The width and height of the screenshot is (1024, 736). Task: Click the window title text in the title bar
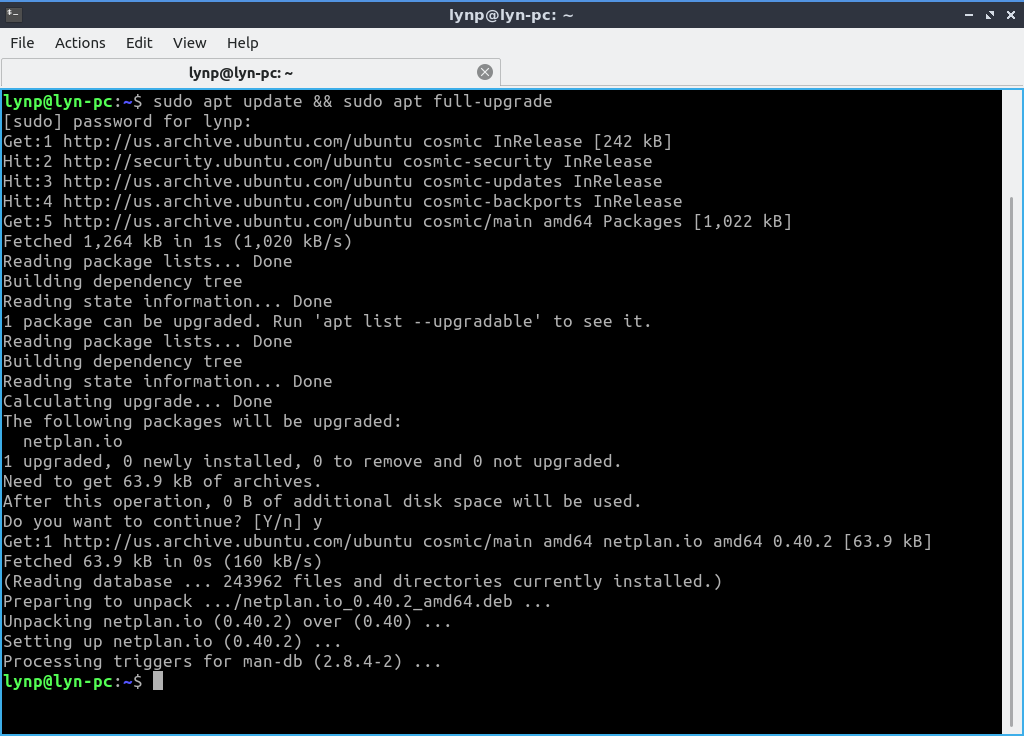pos(511,15)
